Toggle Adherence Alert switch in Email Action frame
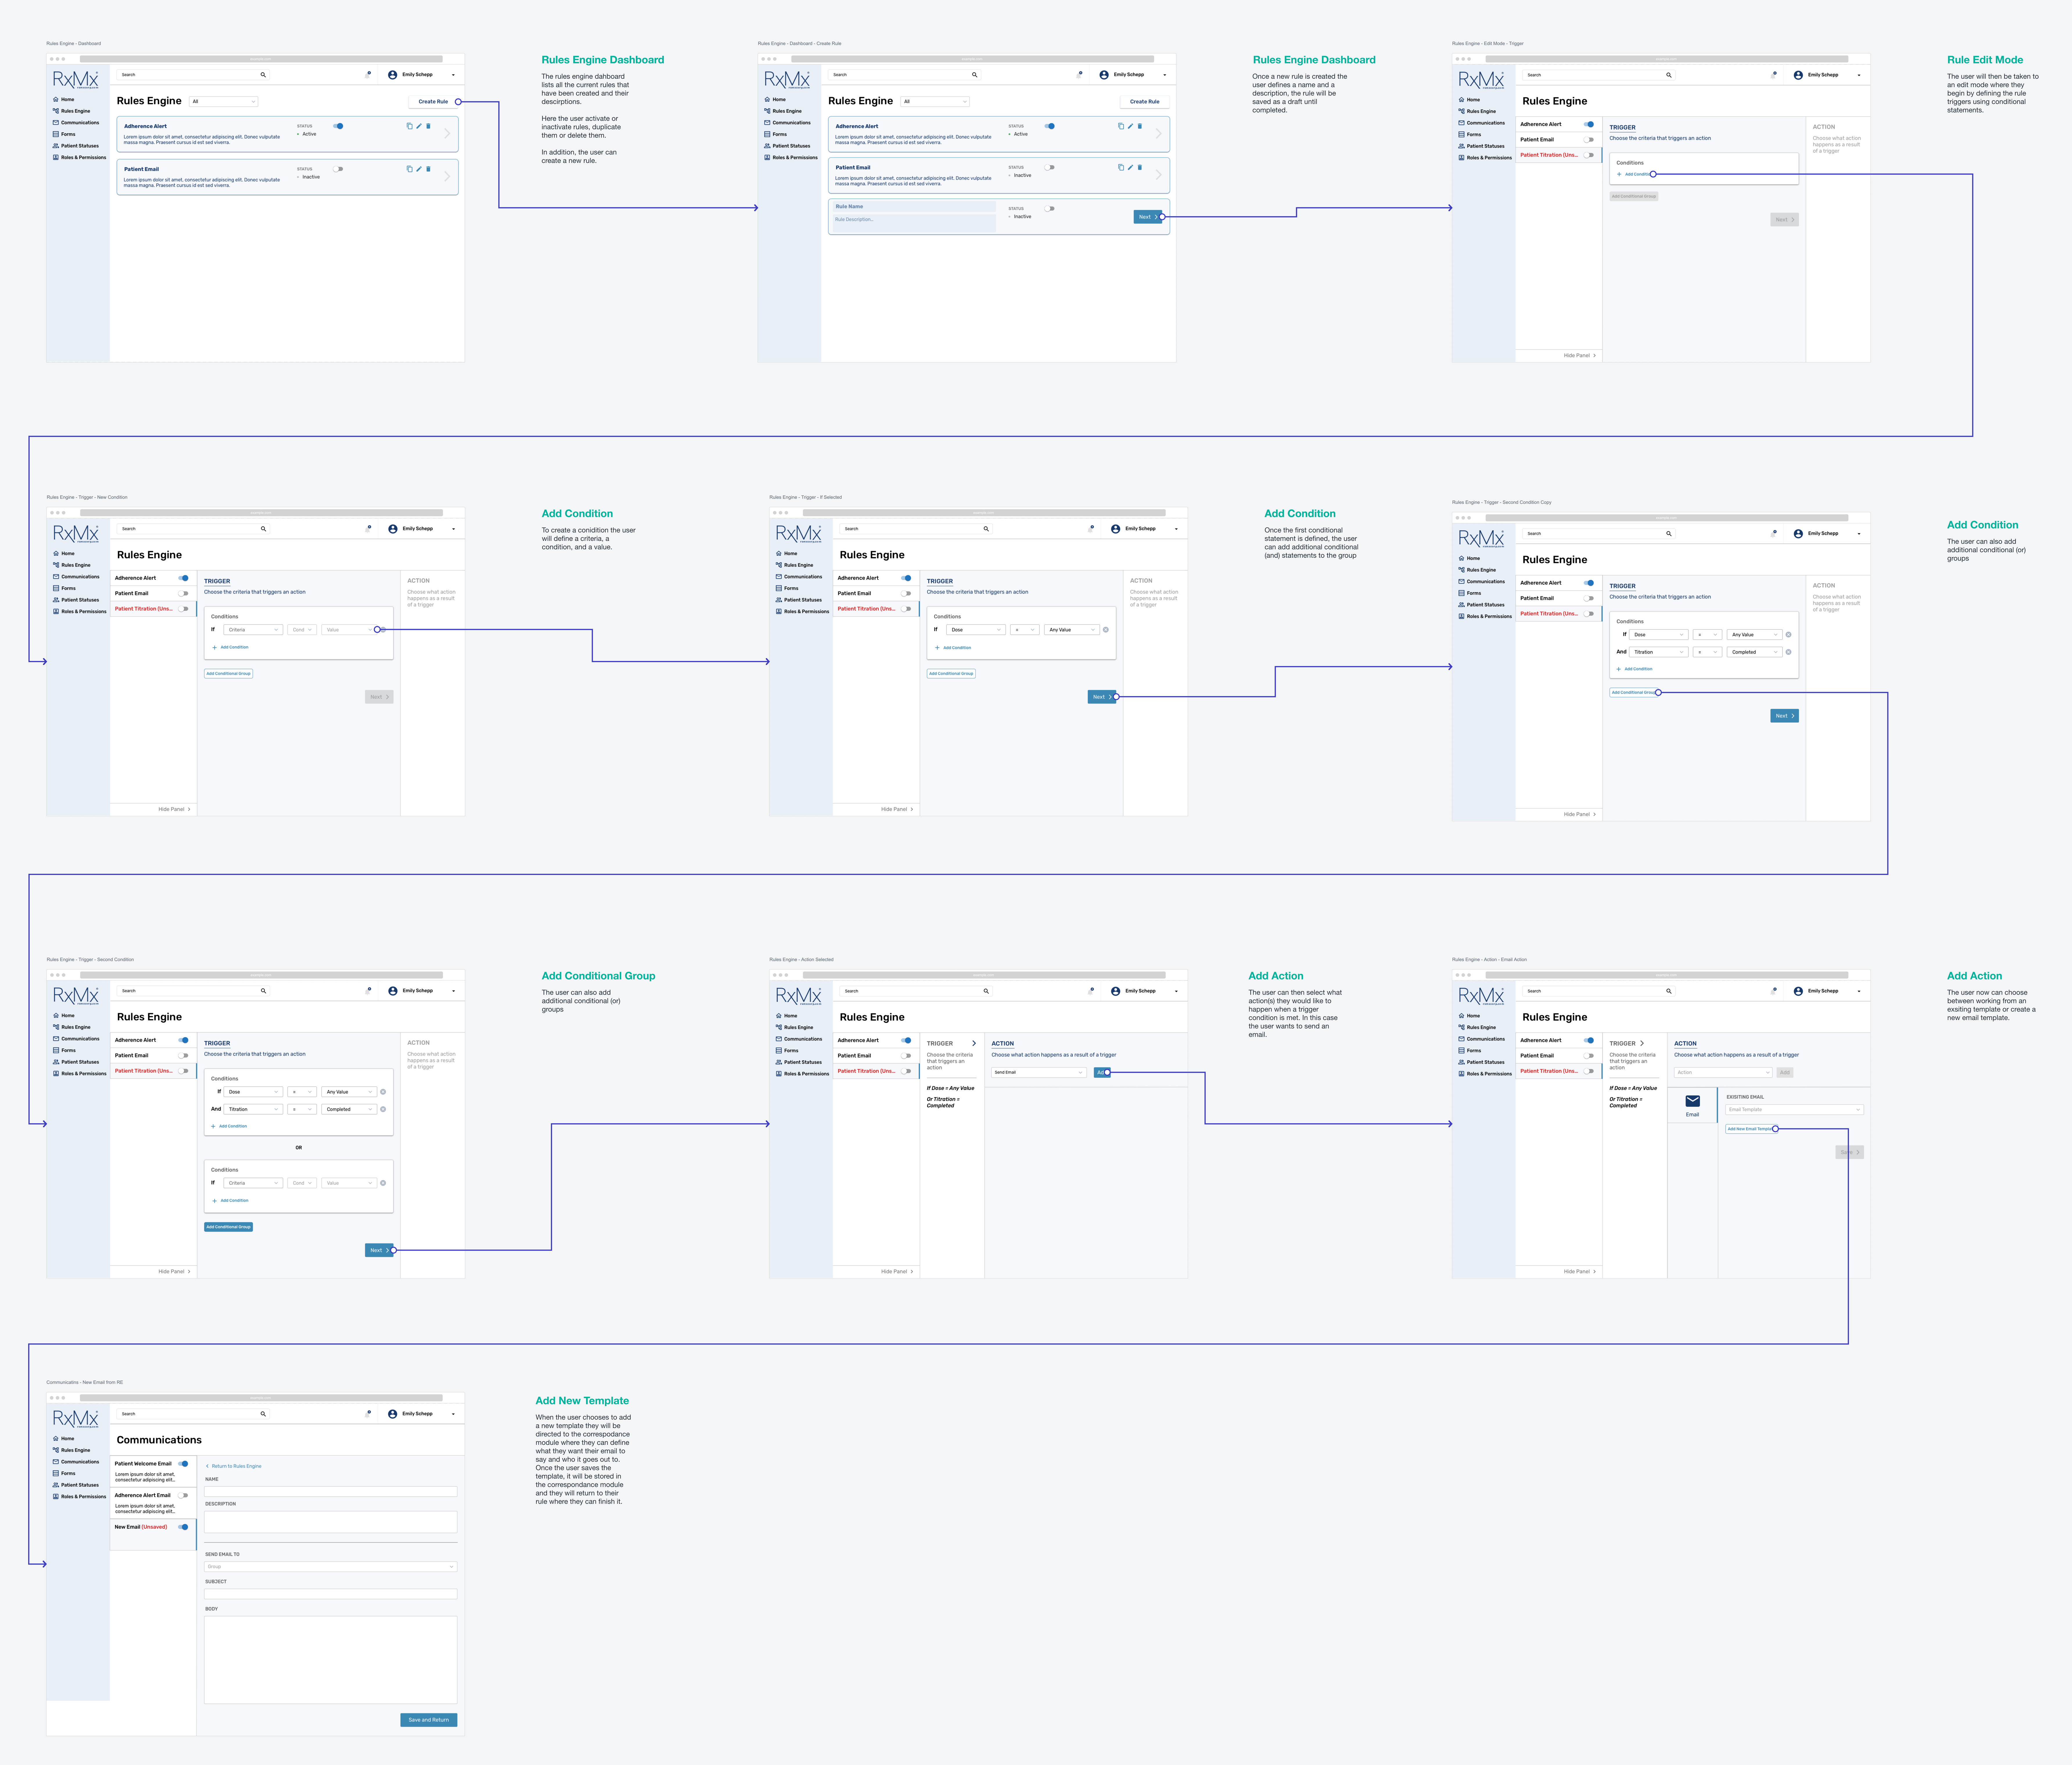This screenshot has height=1765, width=2072. pos(1589,1040)
